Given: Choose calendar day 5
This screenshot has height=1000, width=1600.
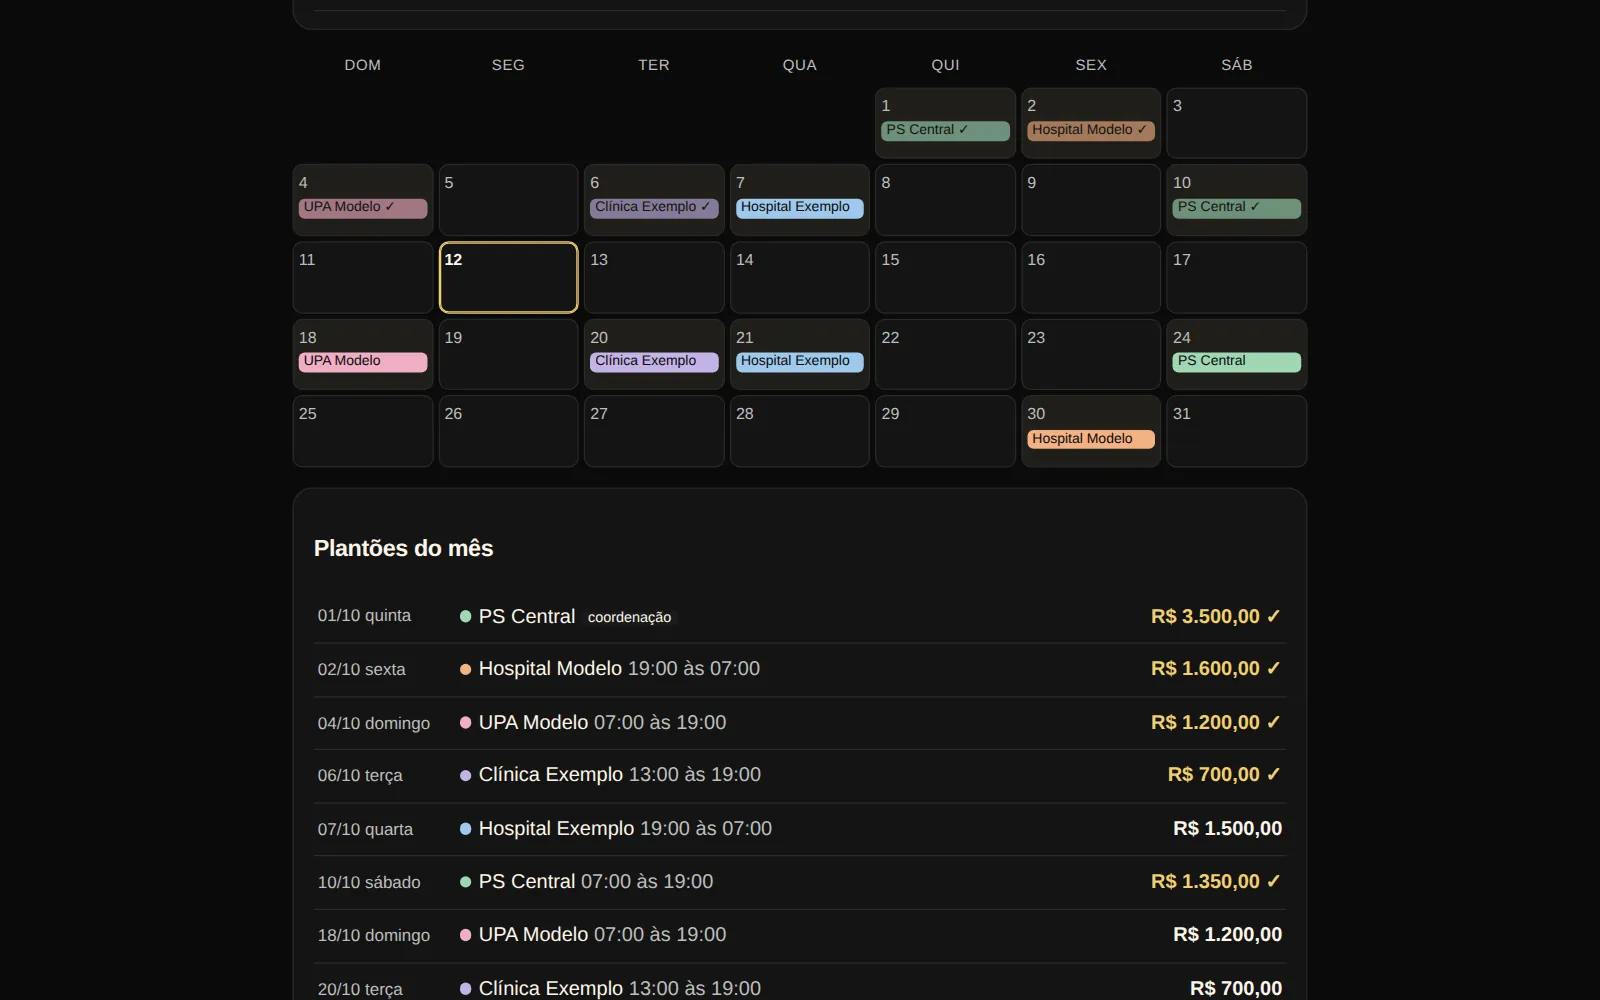Looking at the screenshot, I should click(x=508, y=200).
